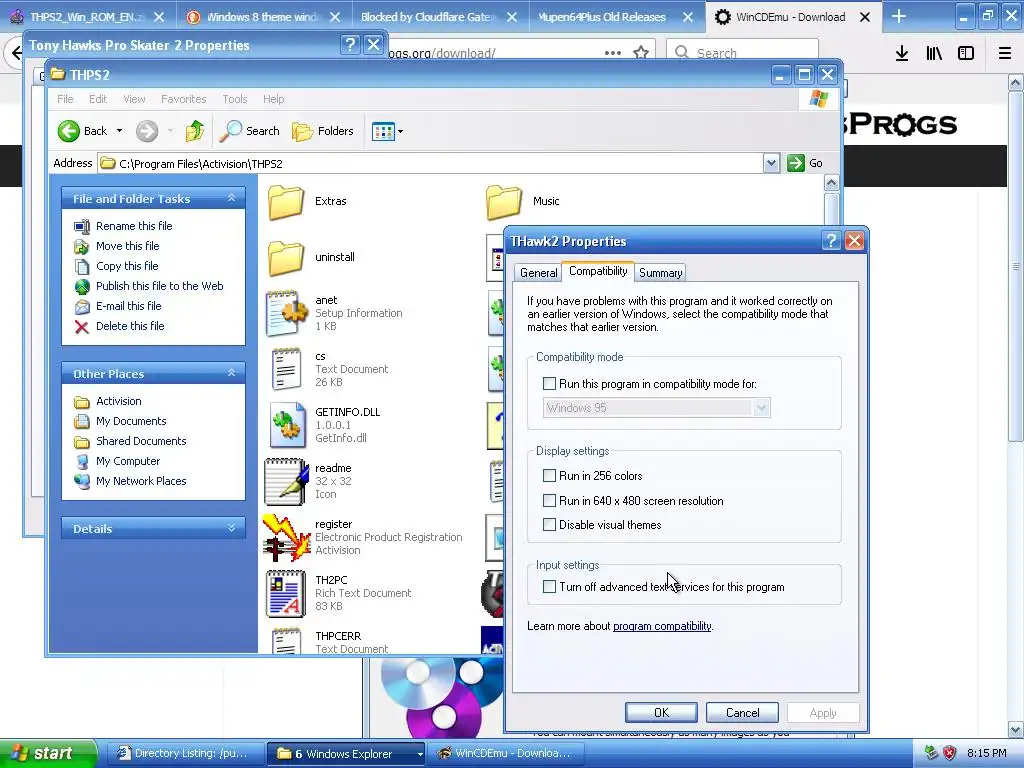Select the uninstall folder icon
1024x768 pixels.
(x=286, y=257)
